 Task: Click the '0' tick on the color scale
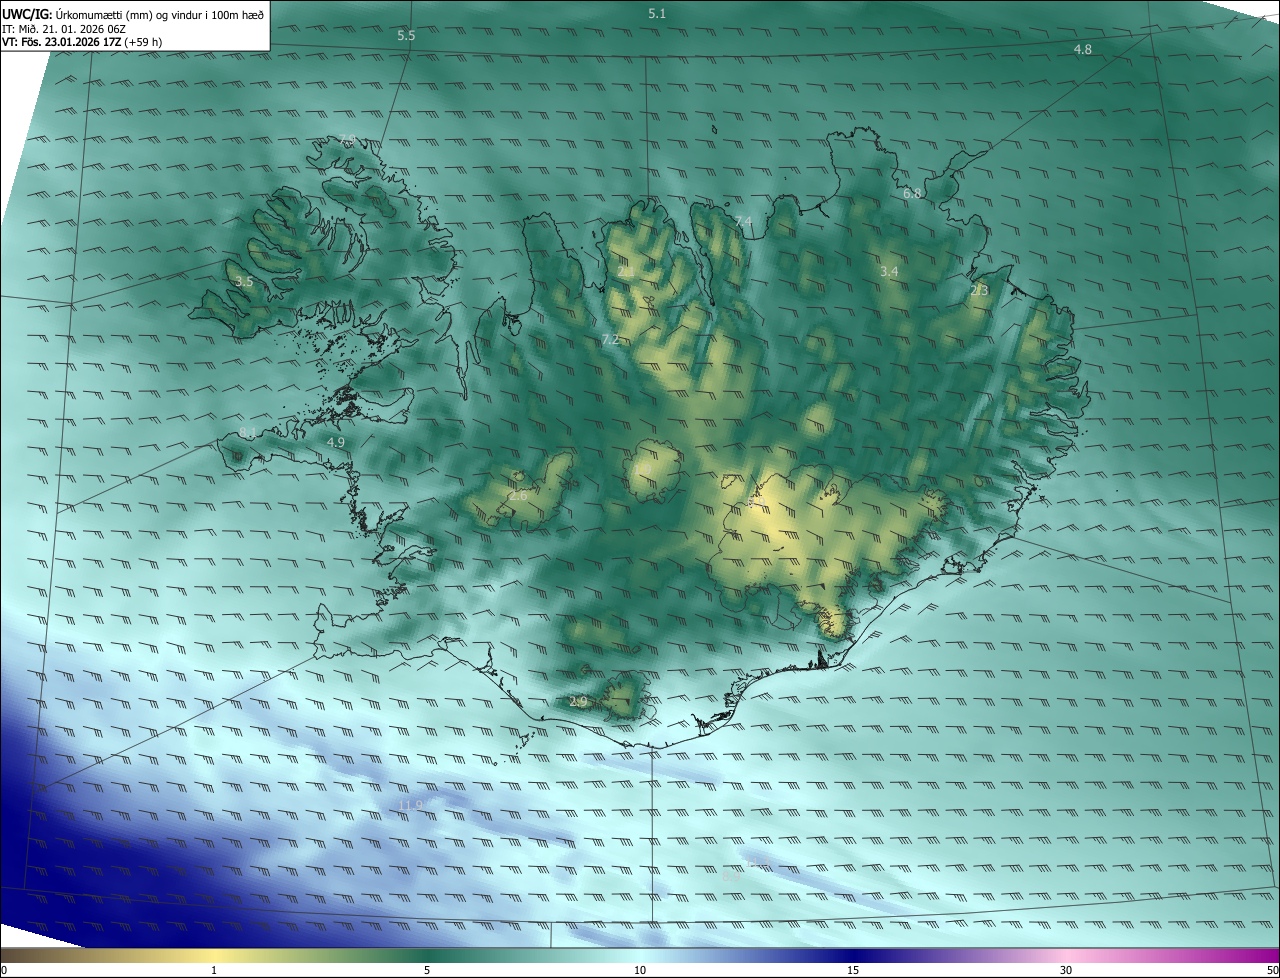tap(4, 970)
